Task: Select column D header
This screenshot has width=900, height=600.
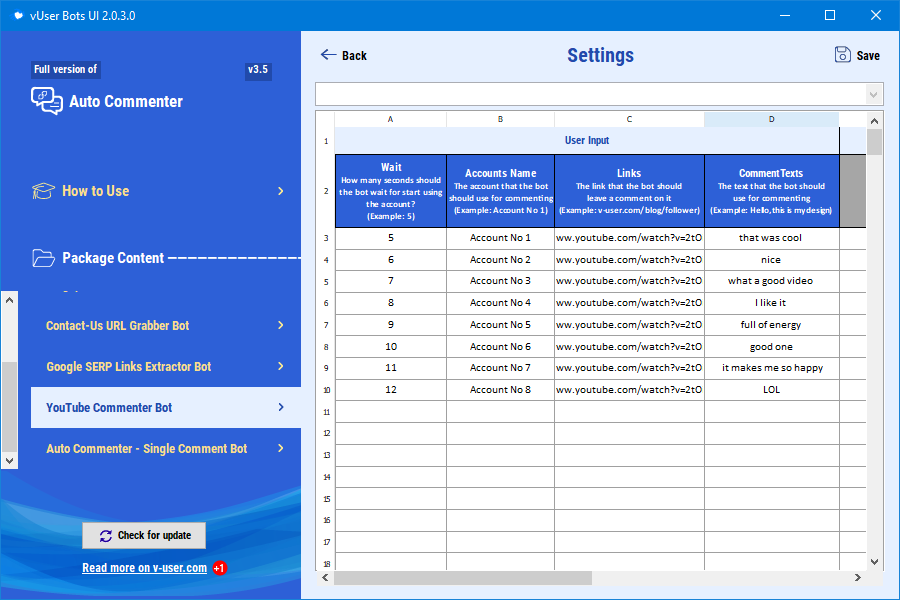Action: click(771, 119)
